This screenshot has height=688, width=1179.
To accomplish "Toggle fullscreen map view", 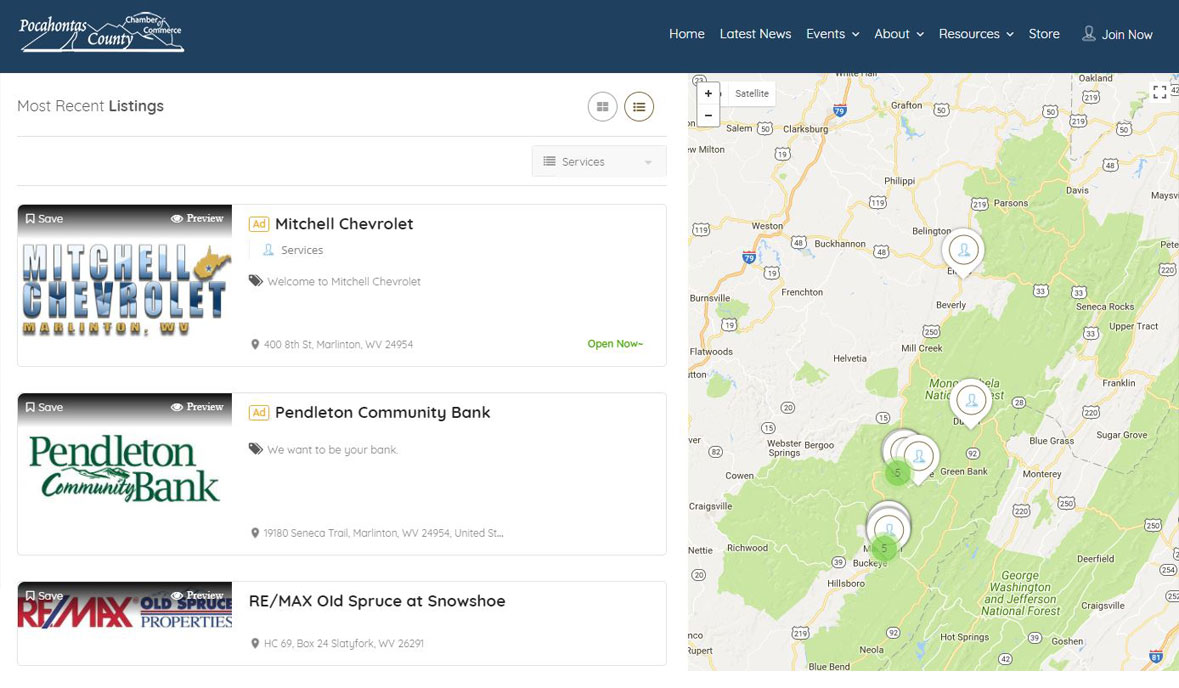I will [x=1159, y=92].
